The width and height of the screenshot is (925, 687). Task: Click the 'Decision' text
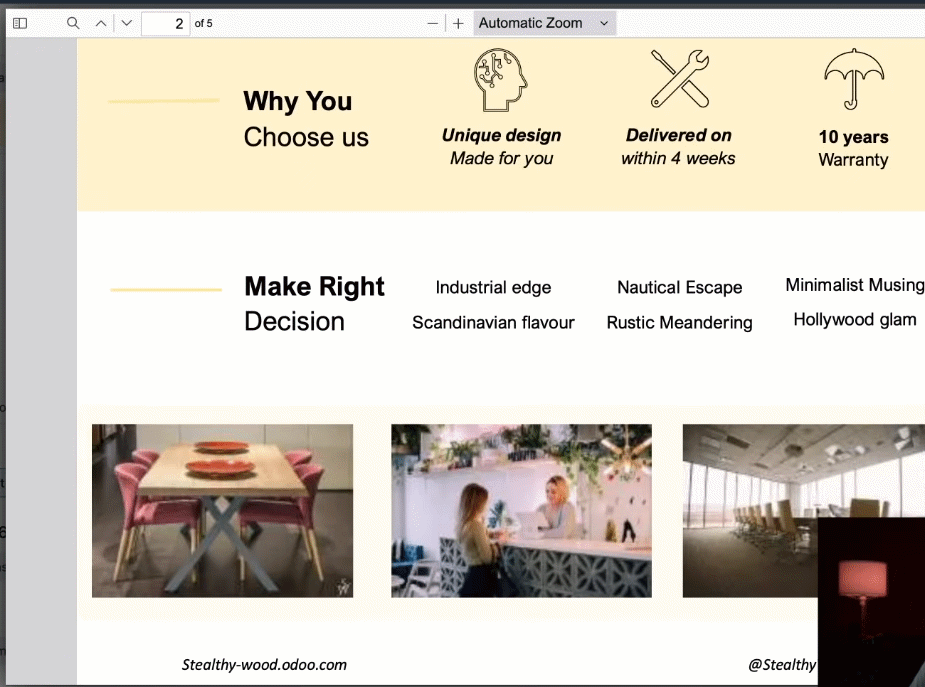294,321
